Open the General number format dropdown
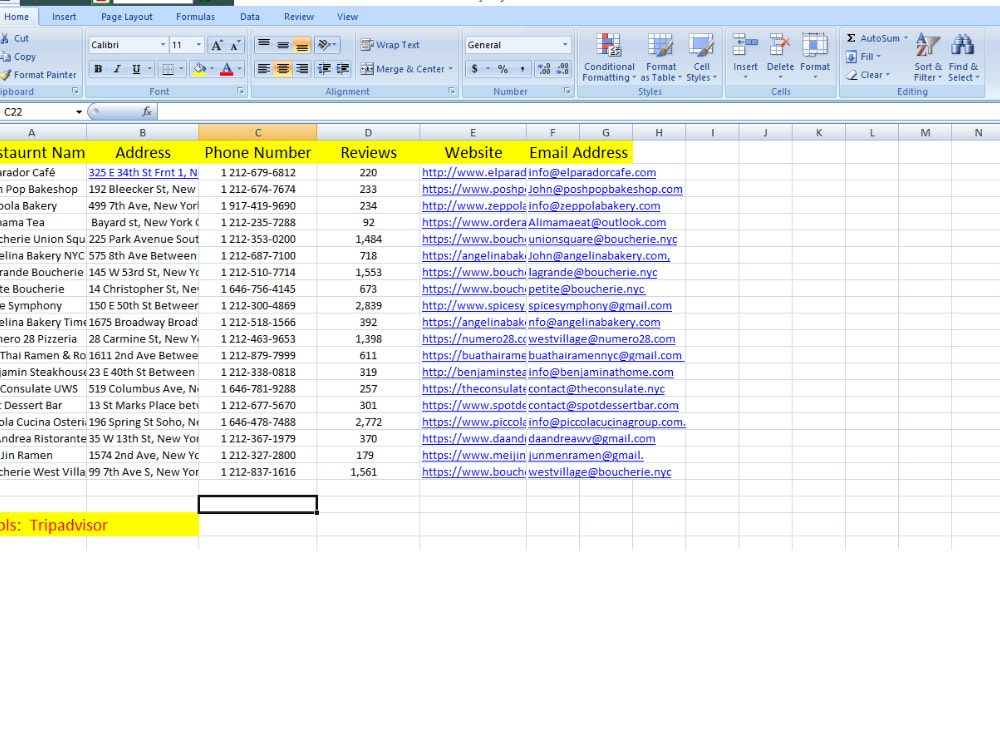Screen dimensions: 1000x750 (x=566, y=44)
